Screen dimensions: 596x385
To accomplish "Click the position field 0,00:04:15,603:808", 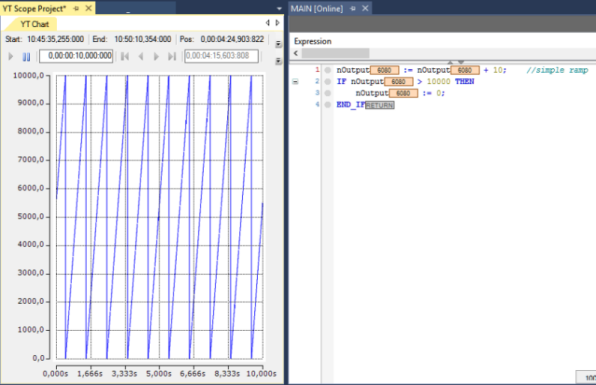I will tap(221, 56).
